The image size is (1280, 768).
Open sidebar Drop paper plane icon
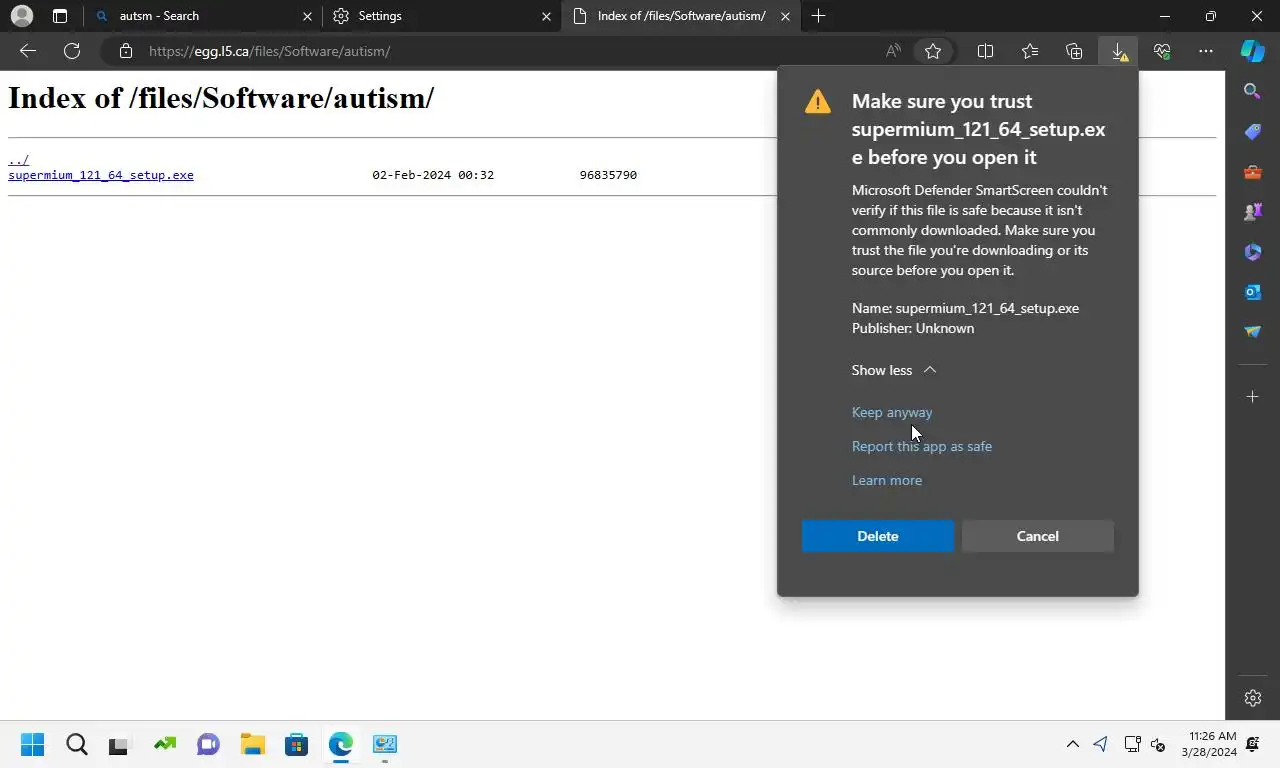[x=1252, y=332]
